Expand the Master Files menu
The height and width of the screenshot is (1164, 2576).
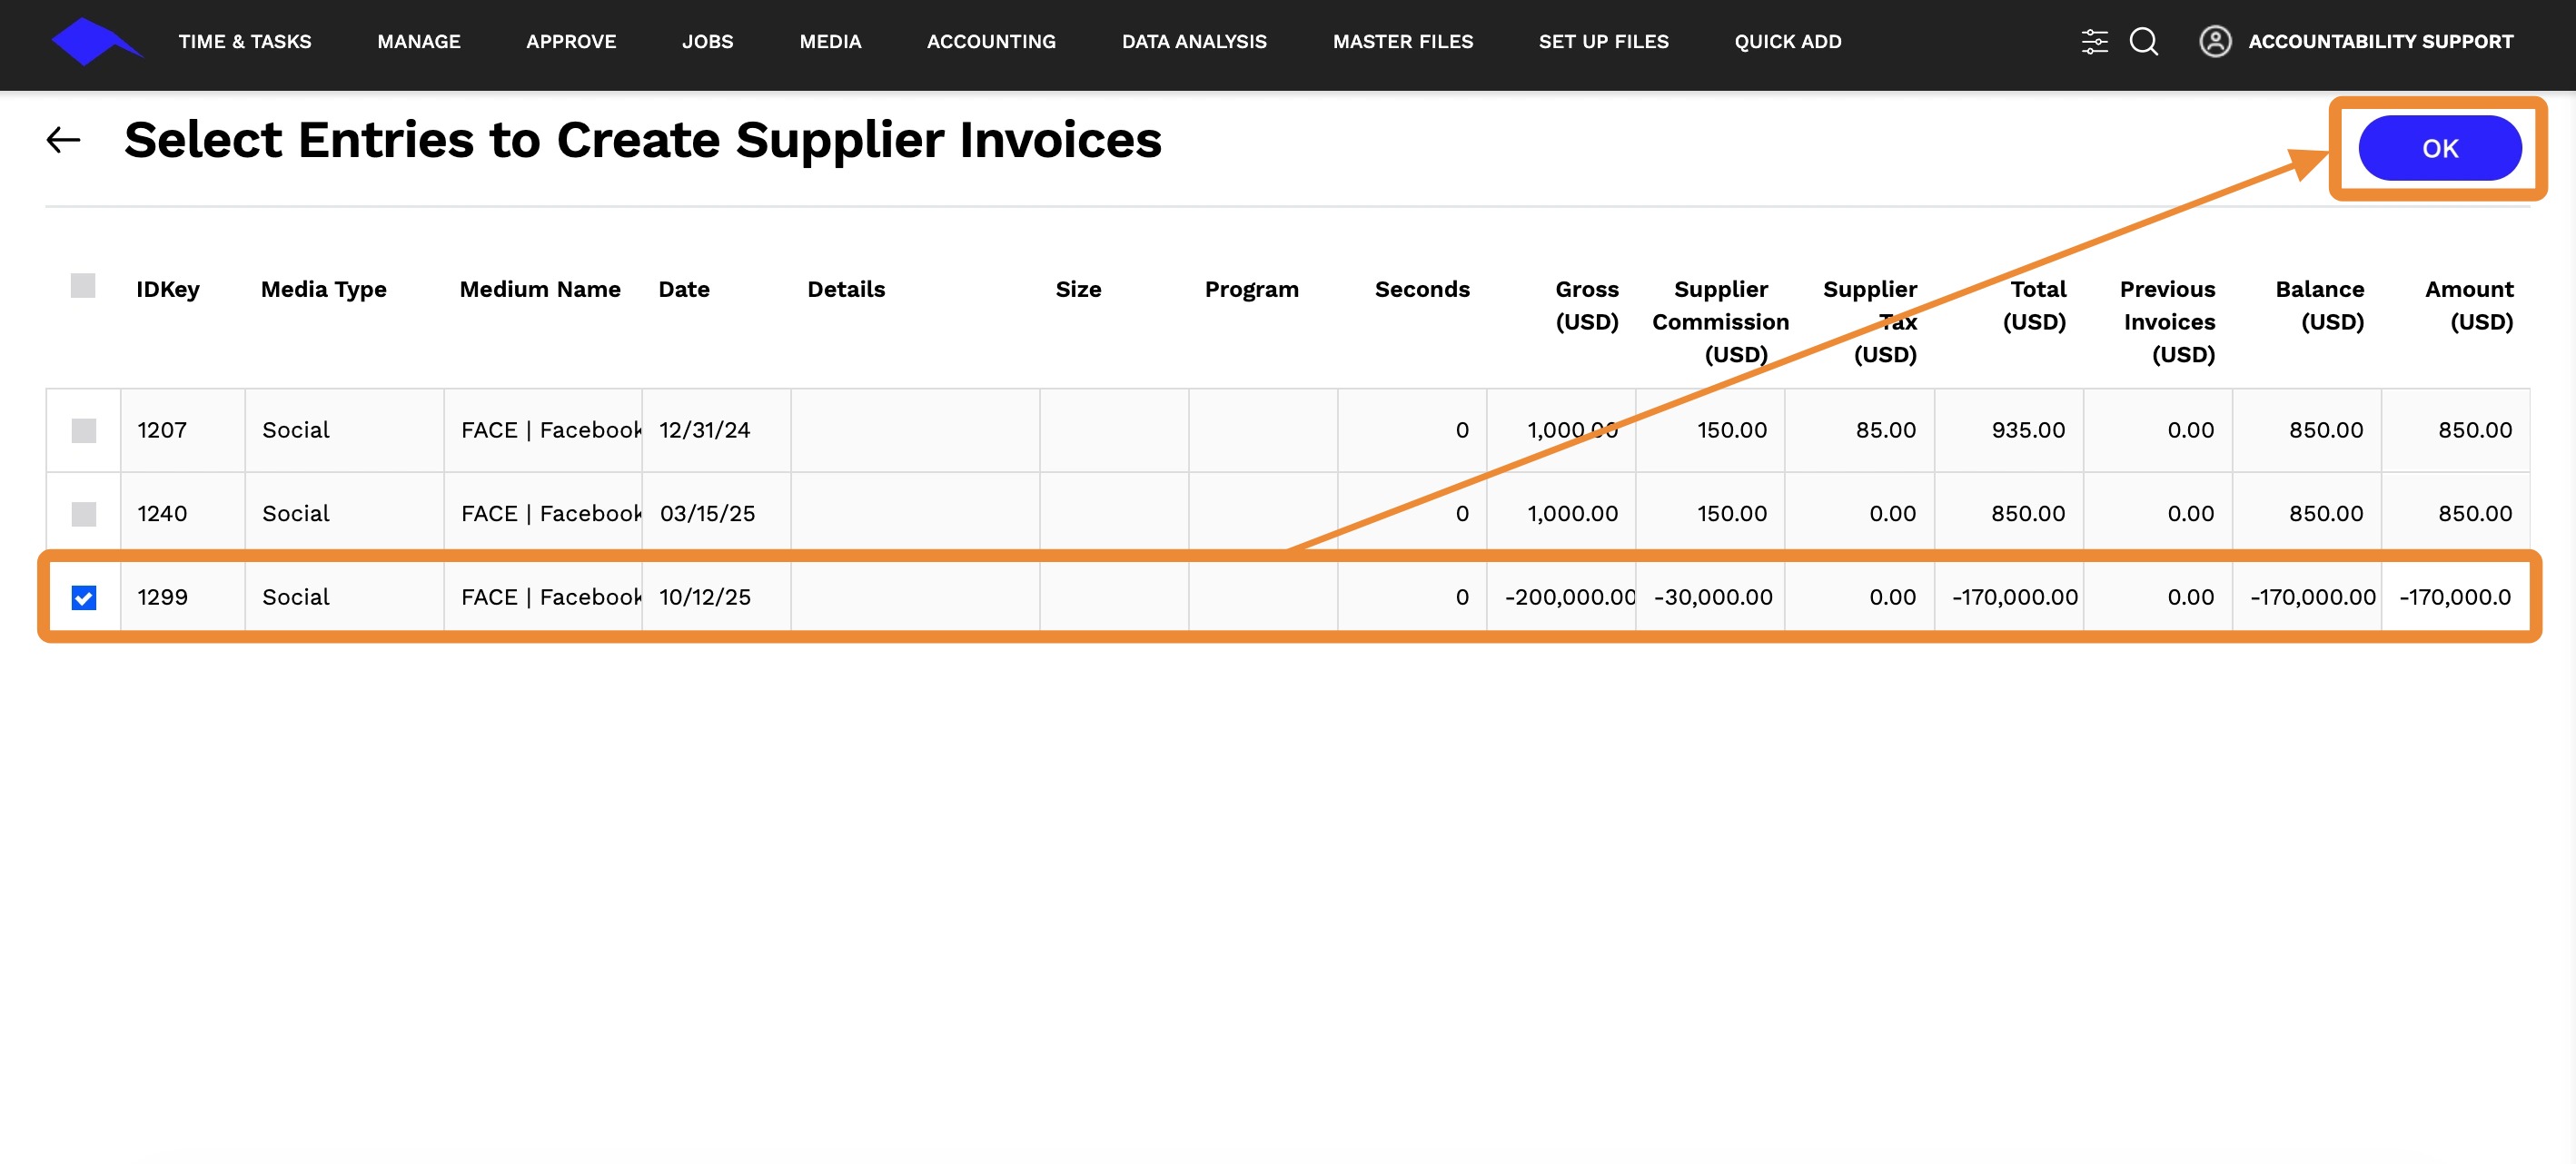[x=1402, y=42]
